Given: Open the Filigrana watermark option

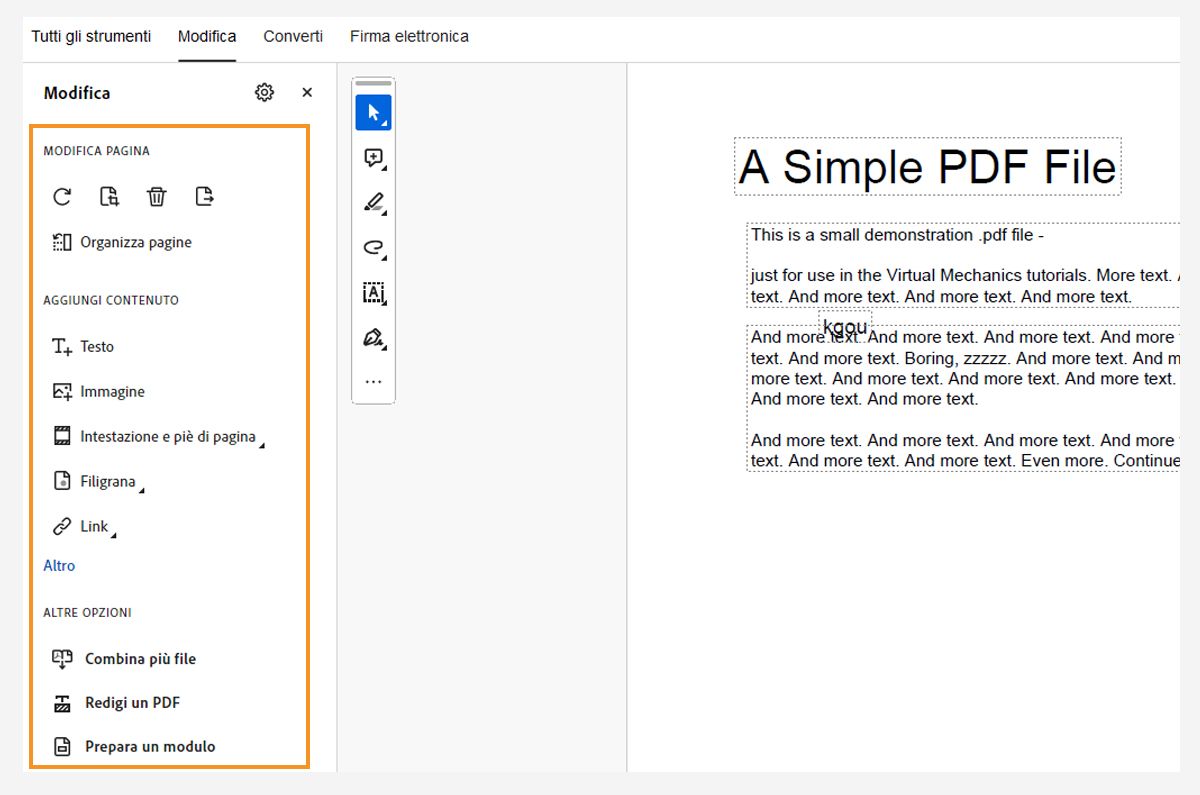Looking at the screenshot, I should point(97,481).
